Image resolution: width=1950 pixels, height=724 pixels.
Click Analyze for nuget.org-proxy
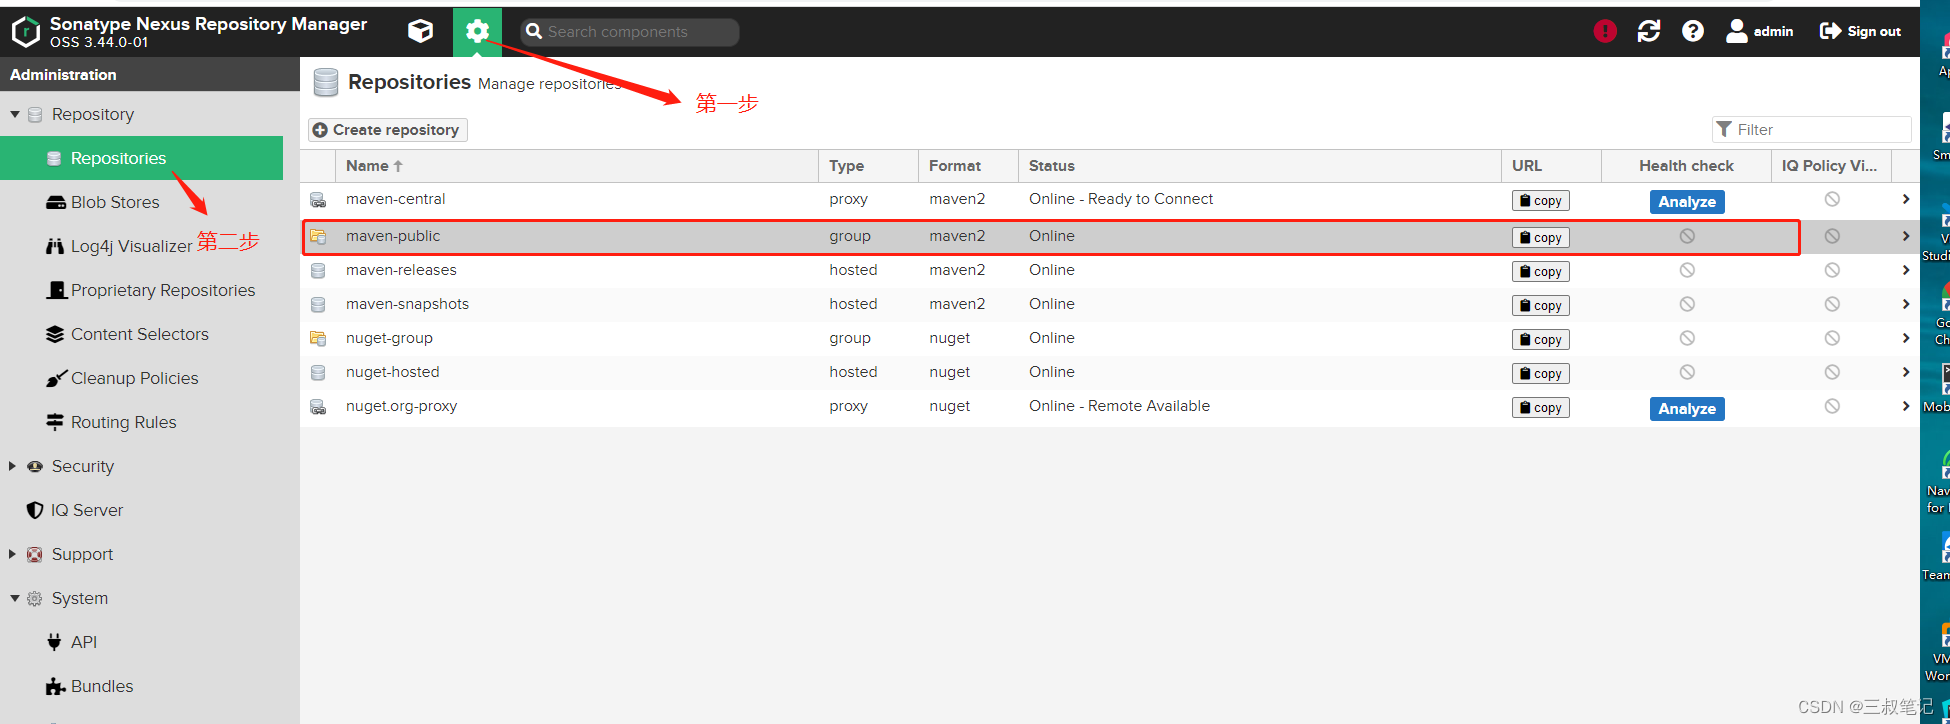coord(1687,409)
